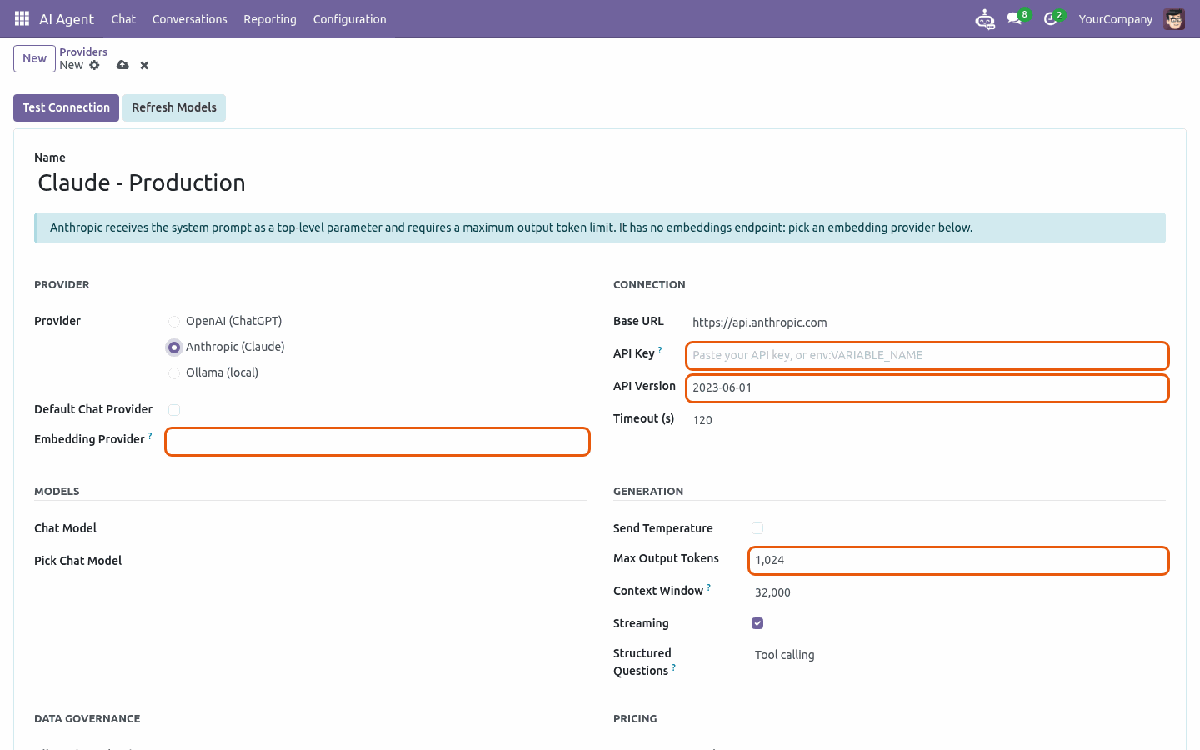Enable the Send Temperature checkbox

click(x=757, y=528)
